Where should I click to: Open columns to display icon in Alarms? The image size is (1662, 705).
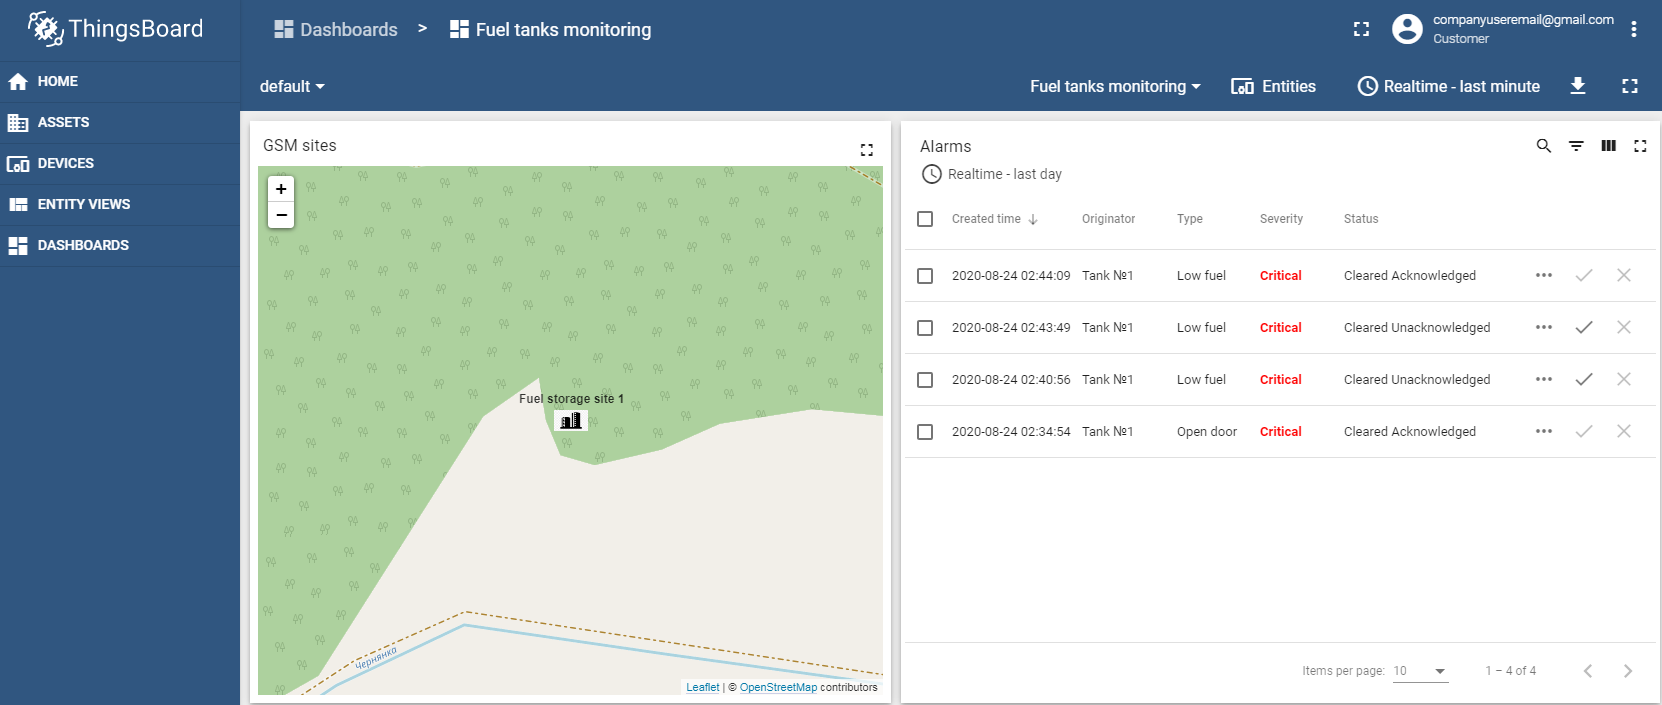[x=1608, y=146]
